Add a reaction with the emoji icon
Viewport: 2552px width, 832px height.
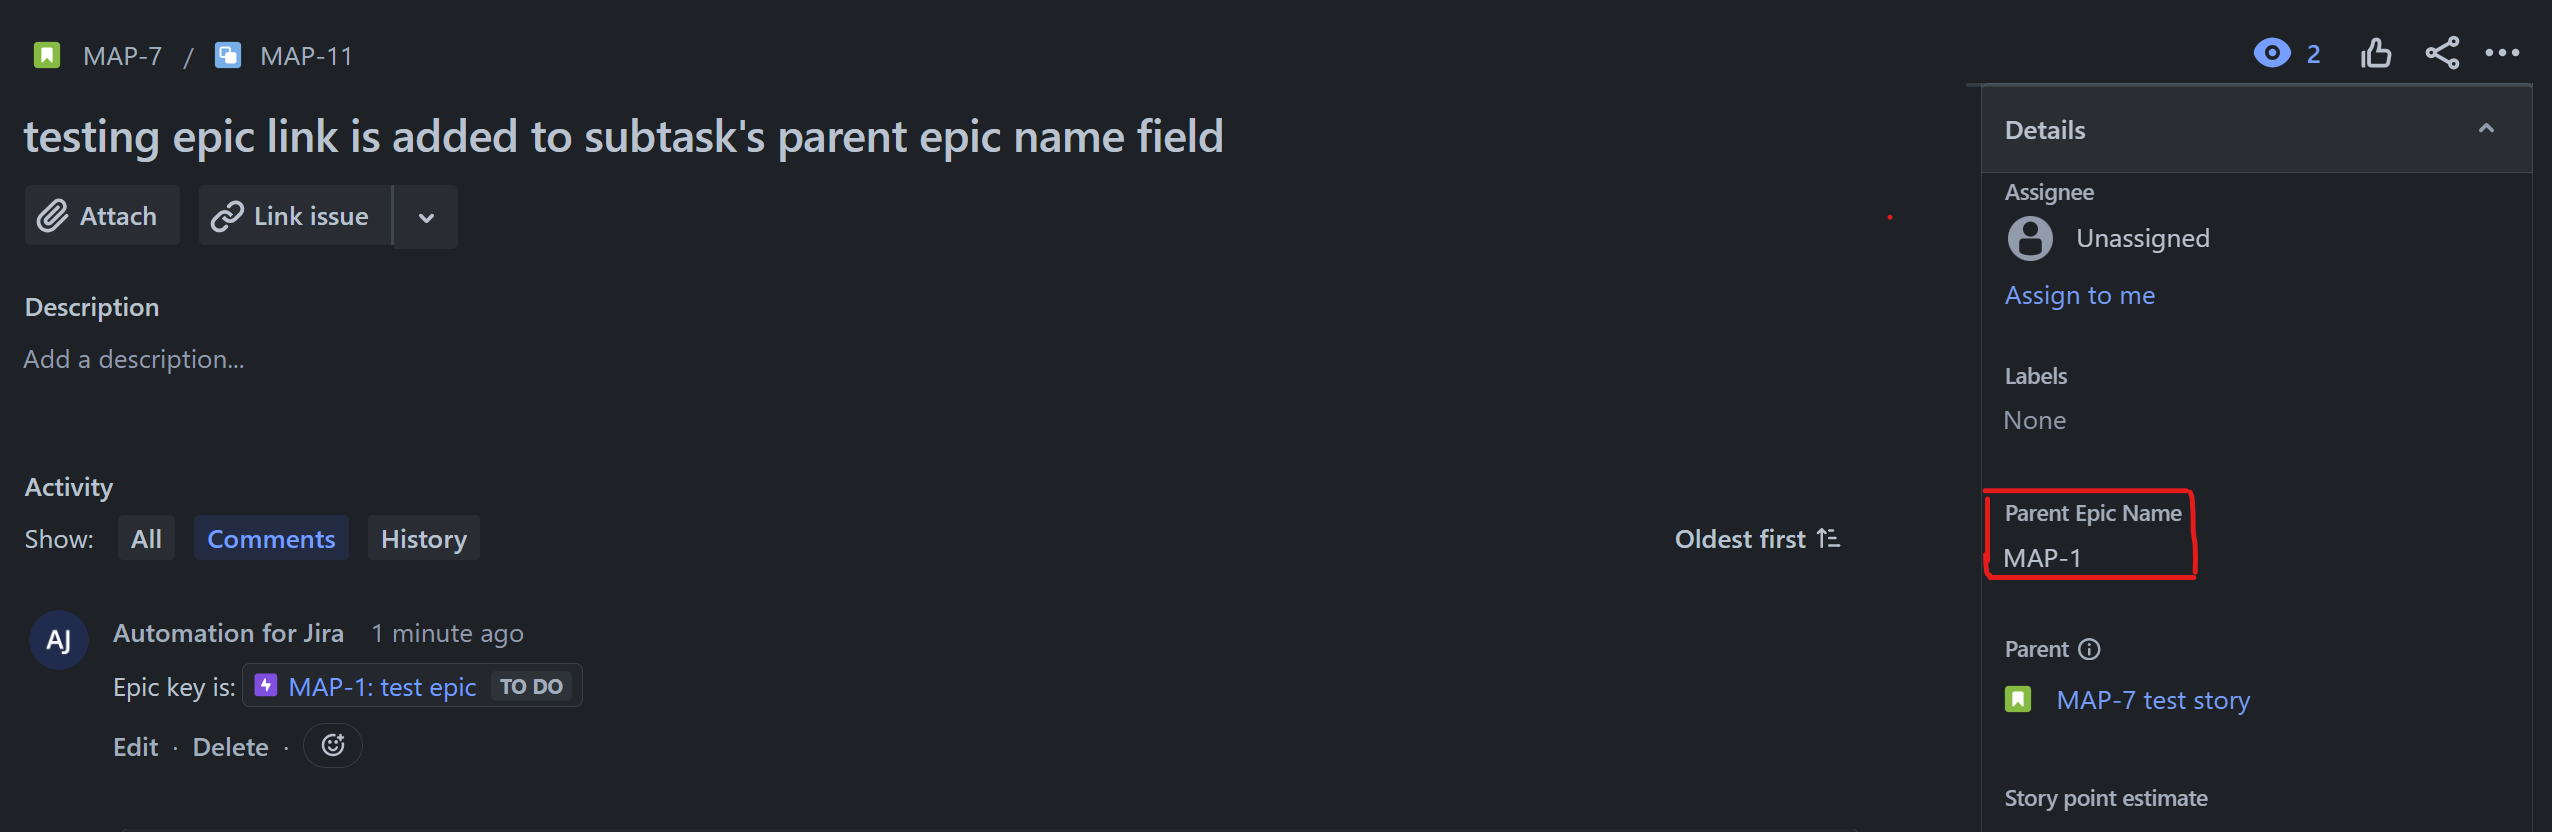332,745
